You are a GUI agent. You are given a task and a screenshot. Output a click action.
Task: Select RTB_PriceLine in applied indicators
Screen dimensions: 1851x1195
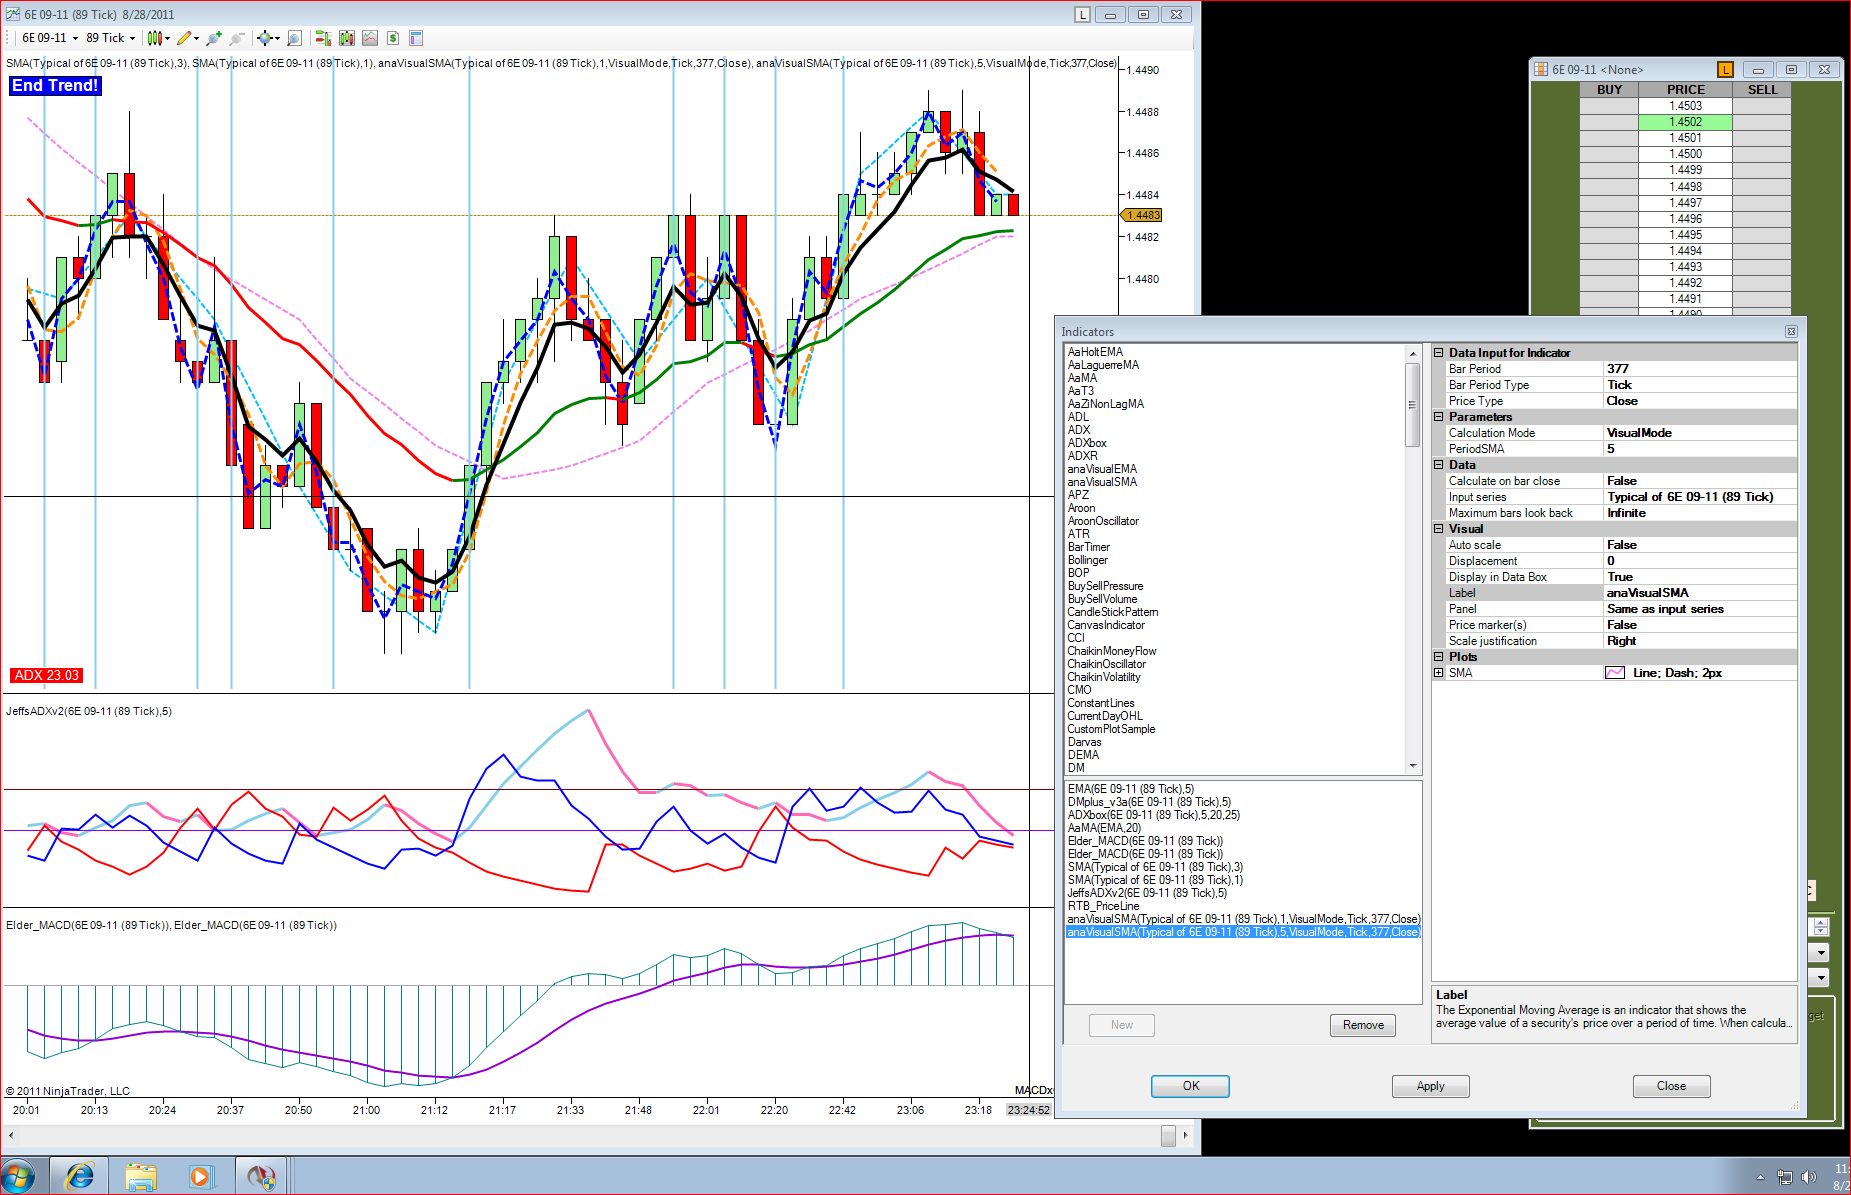click(x=1103, y=906)
